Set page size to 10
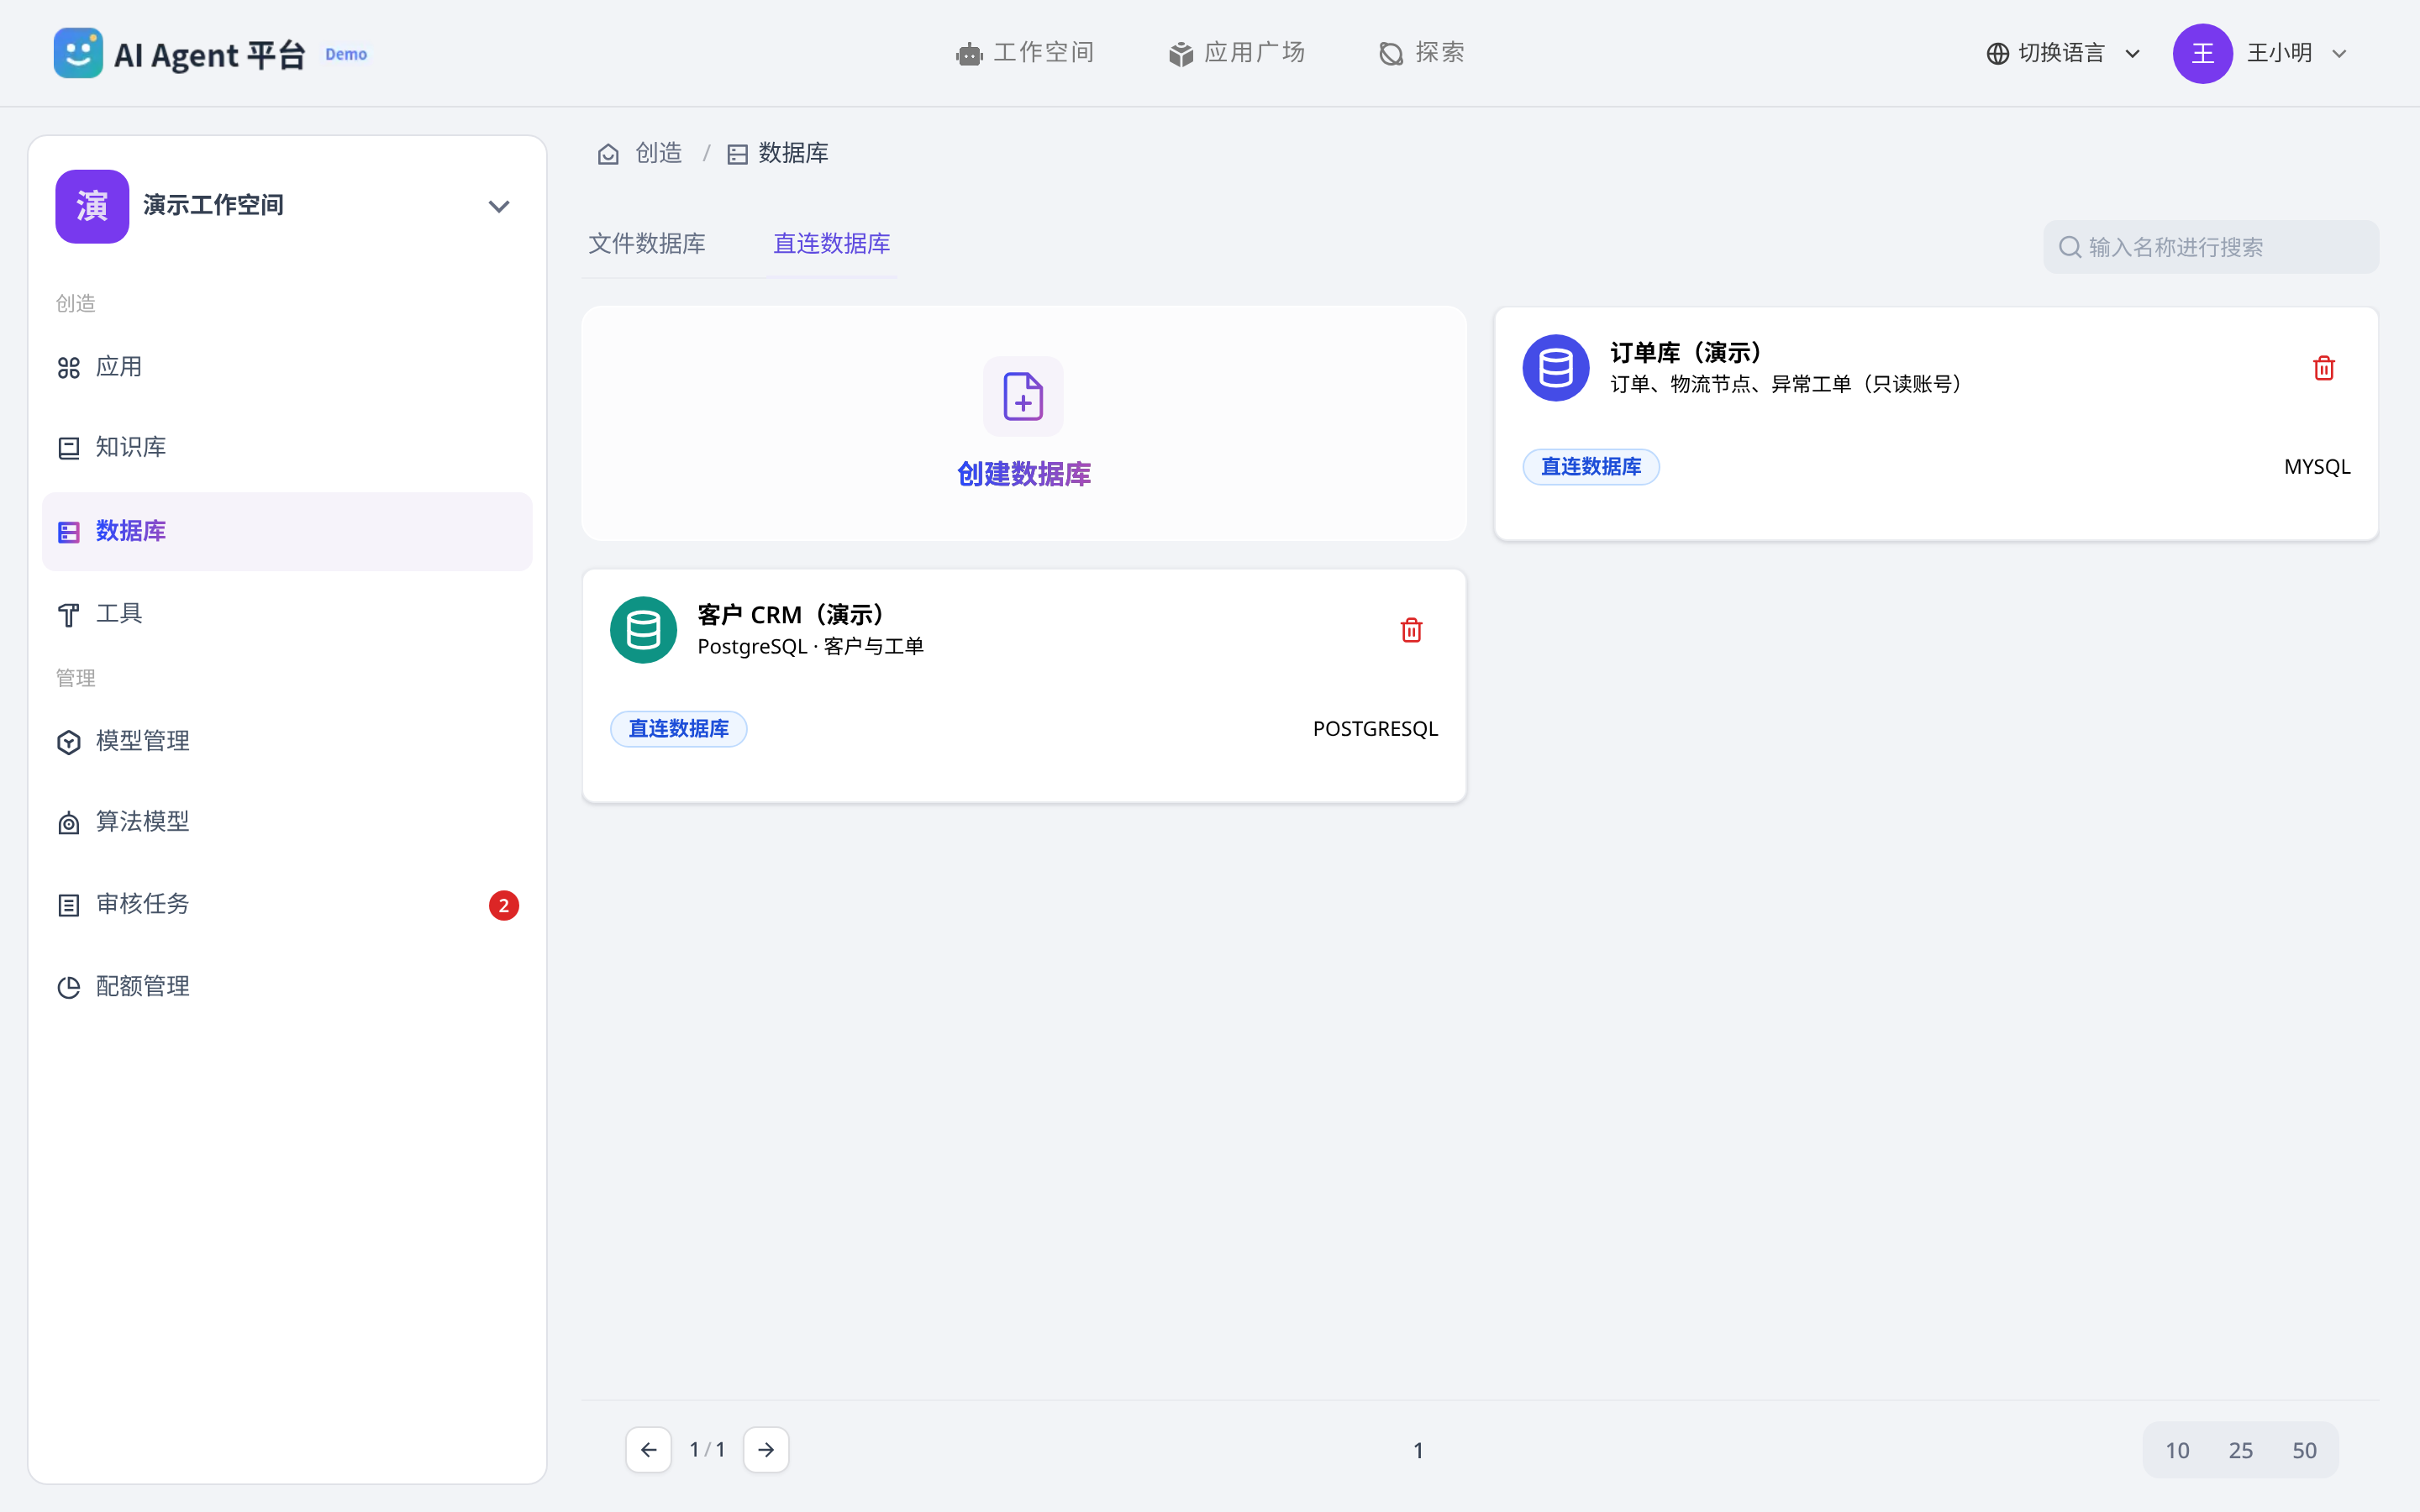 tap(2177, 1450)
